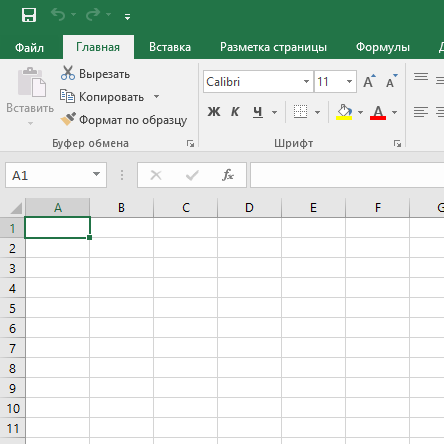Undo the last action
444x444 pixels.
pos(58,15)
